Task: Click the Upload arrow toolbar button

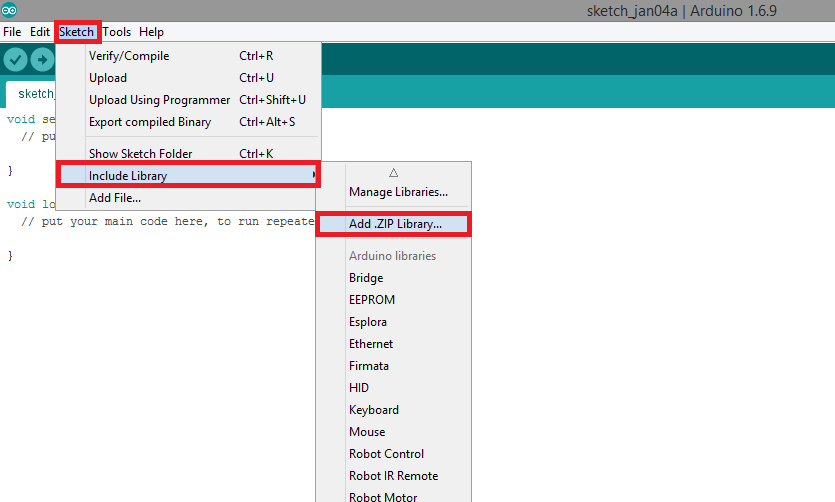Action: pyautogui.click(x=43, y=59)
